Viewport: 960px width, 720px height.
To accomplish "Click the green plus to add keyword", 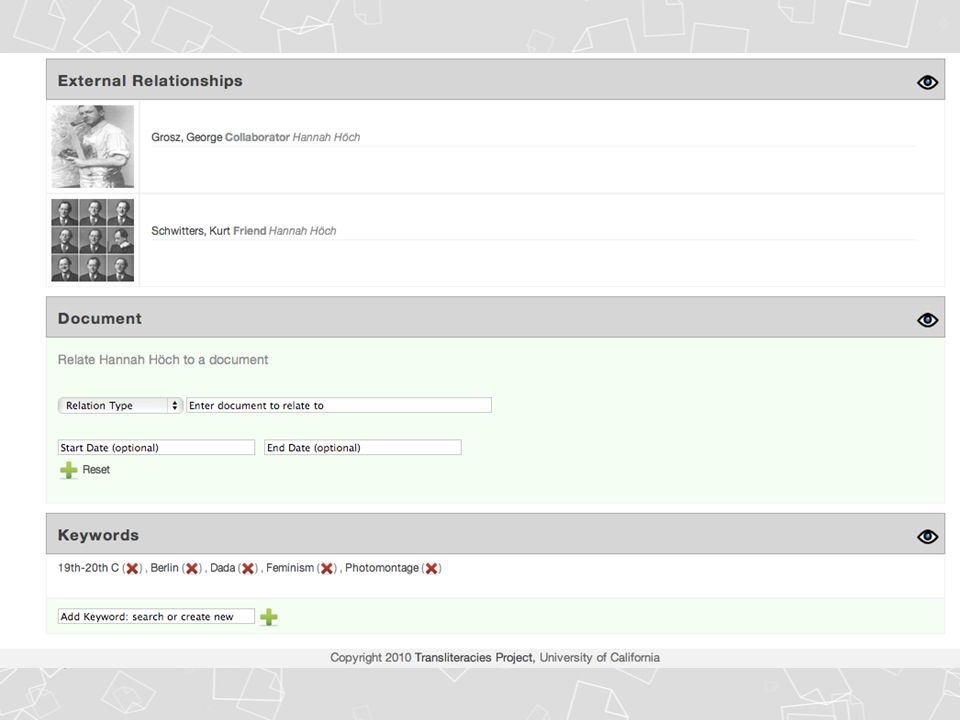I will (269, 617).
